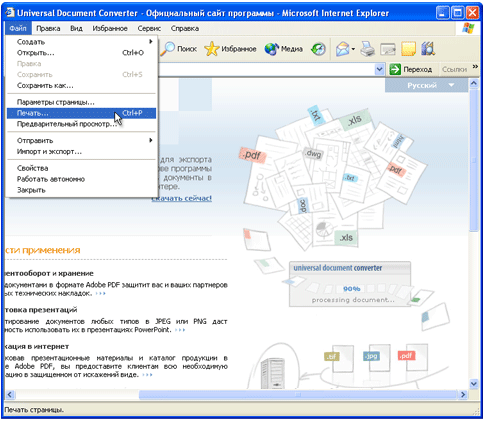484x422 pixels.
Task: Click the address bar input field
Action: point(267,69)
